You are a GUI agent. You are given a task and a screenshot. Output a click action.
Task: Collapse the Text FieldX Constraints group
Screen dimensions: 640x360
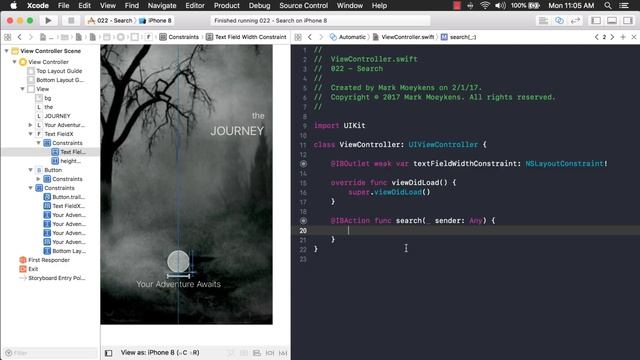(39, 143)
